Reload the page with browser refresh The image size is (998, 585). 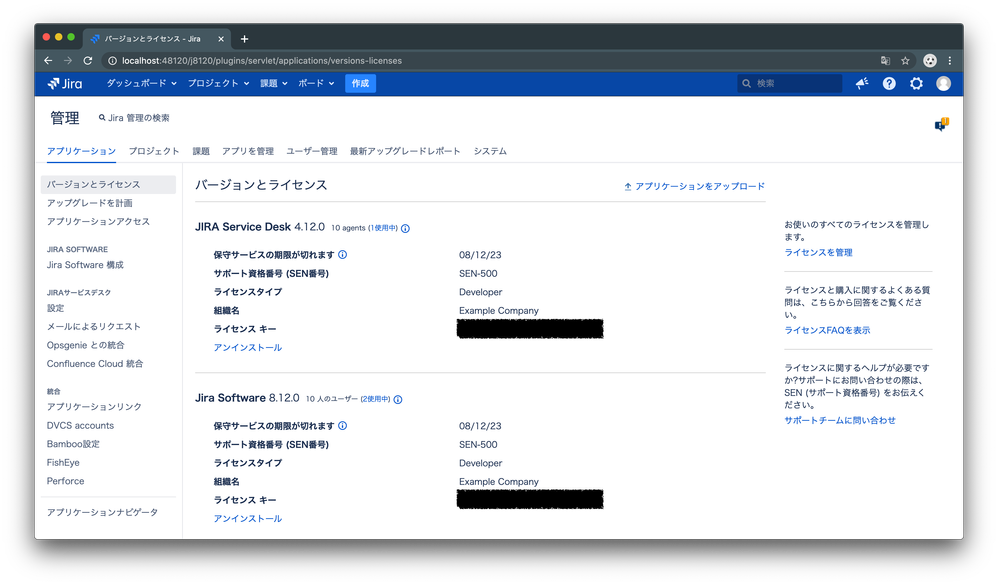click(x=88, y=60)
